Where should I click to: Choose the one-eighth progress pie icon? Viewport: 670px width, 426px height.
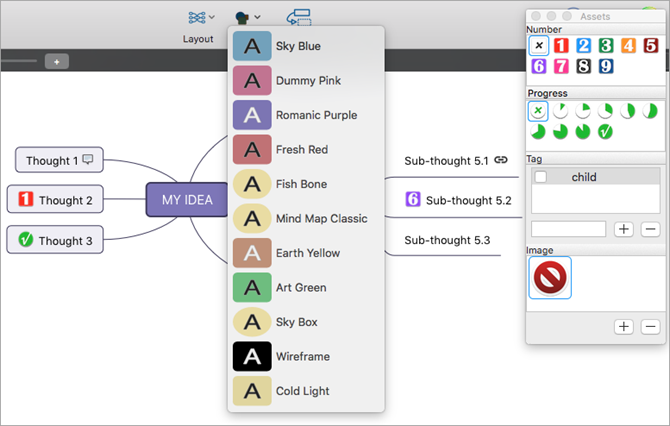click(x=561, y=111)
